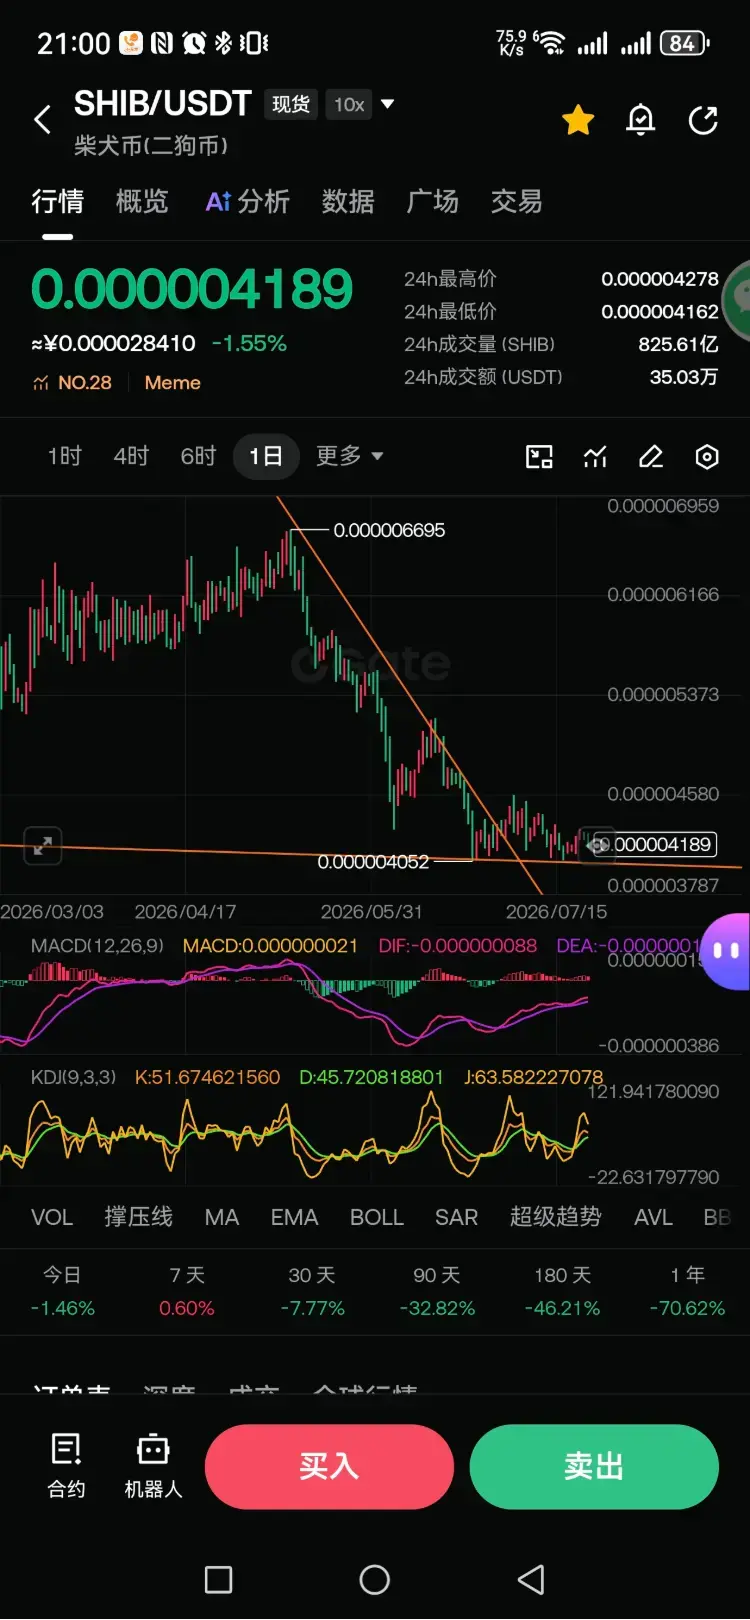
Task: Tap the 24h最高价 value 0.000004278
Action: click(660, 279)
